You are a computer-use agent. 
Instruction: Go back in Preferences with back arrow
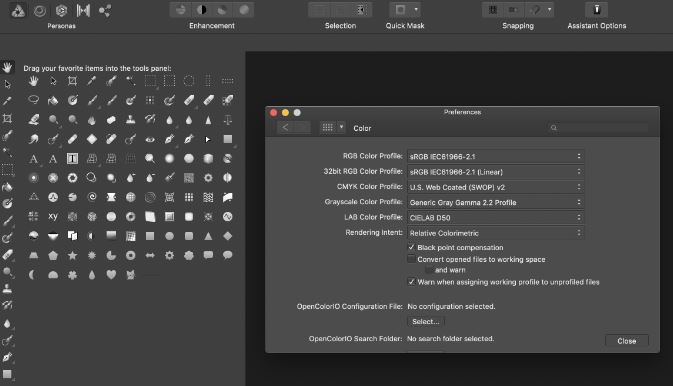pyautogui.click(x=285, y=128)
